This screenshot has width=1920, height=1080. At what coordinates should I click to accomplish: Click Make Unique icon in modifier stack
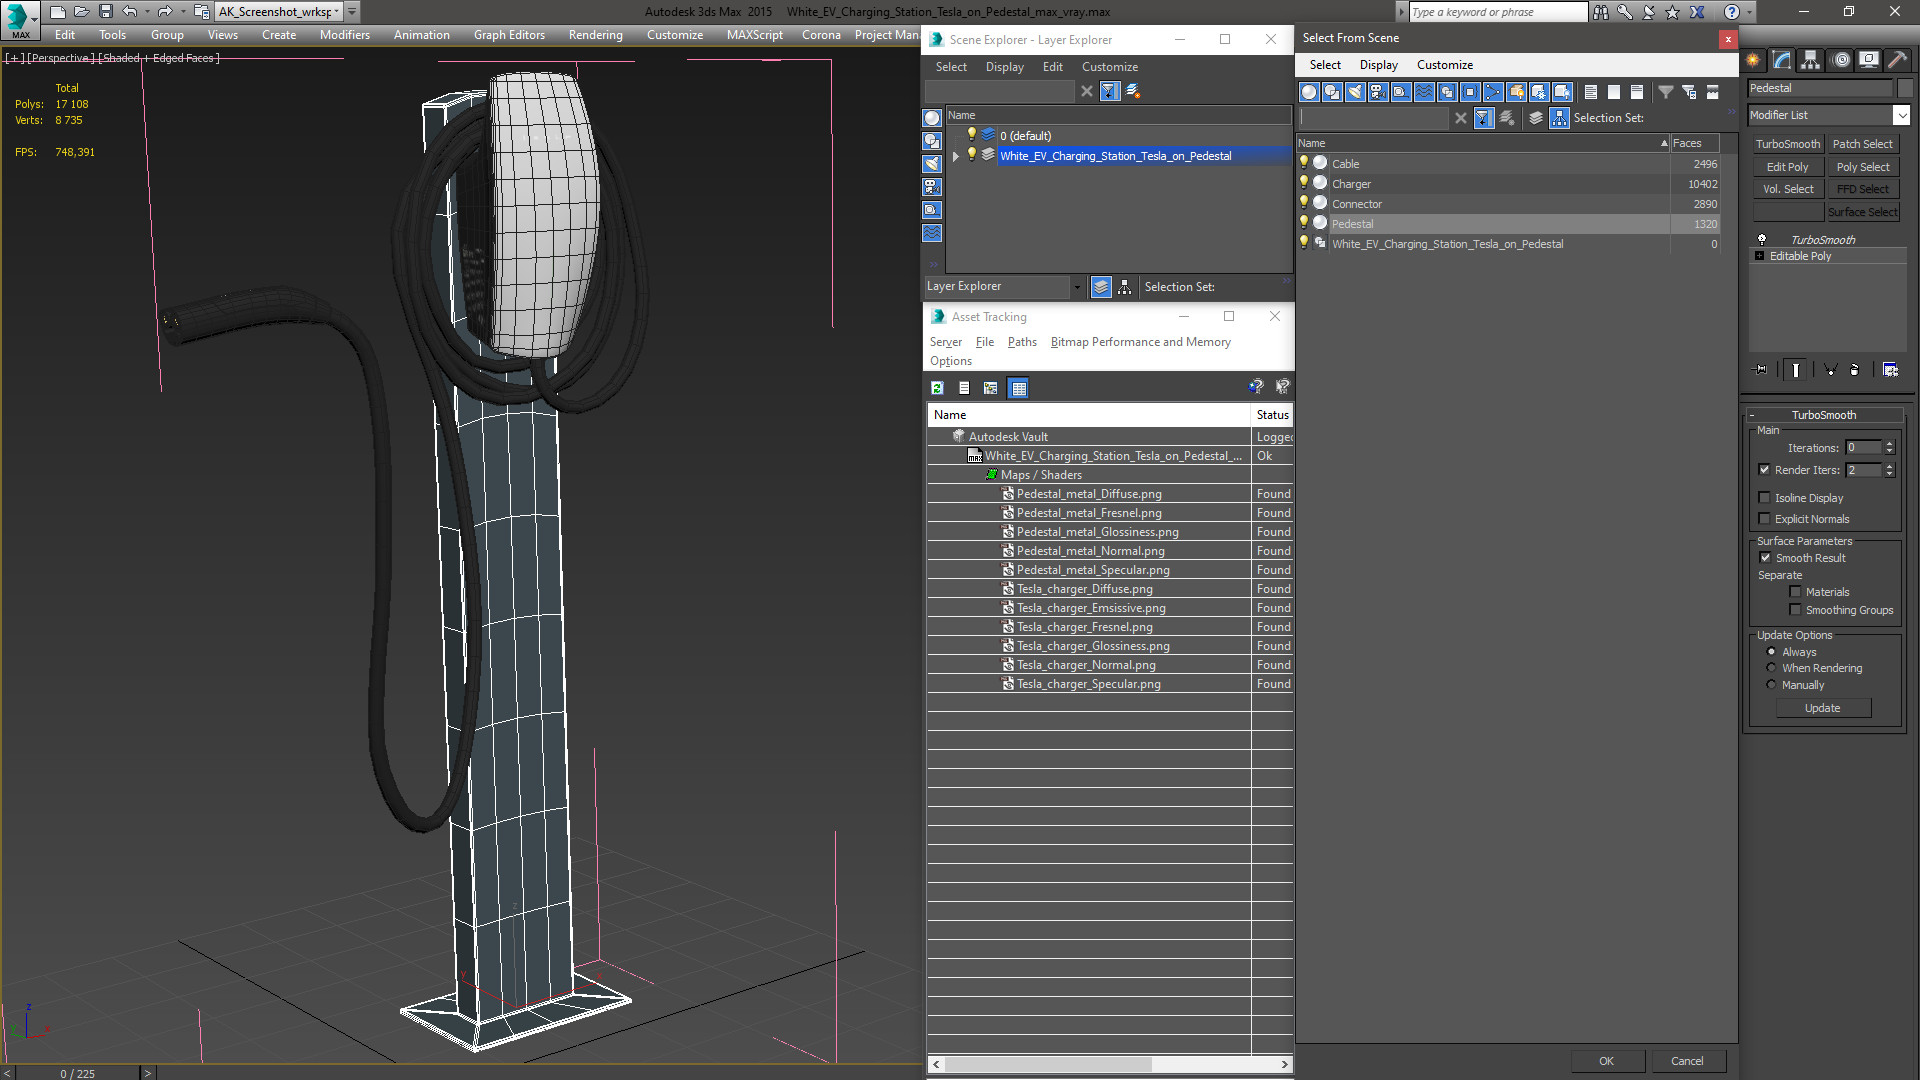click(x=1831, y=370)
